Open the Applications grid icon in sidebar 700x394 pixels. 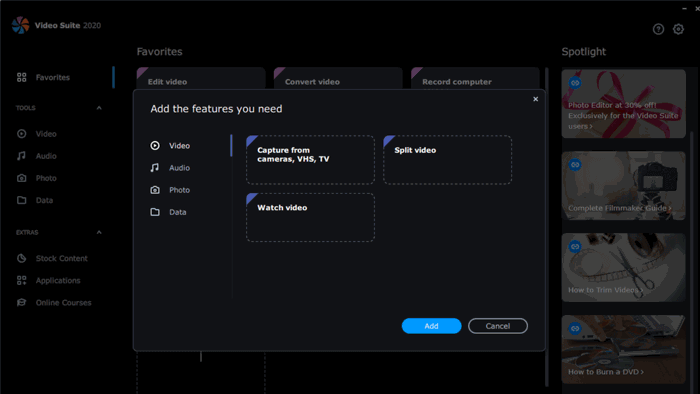pos(21,280)
